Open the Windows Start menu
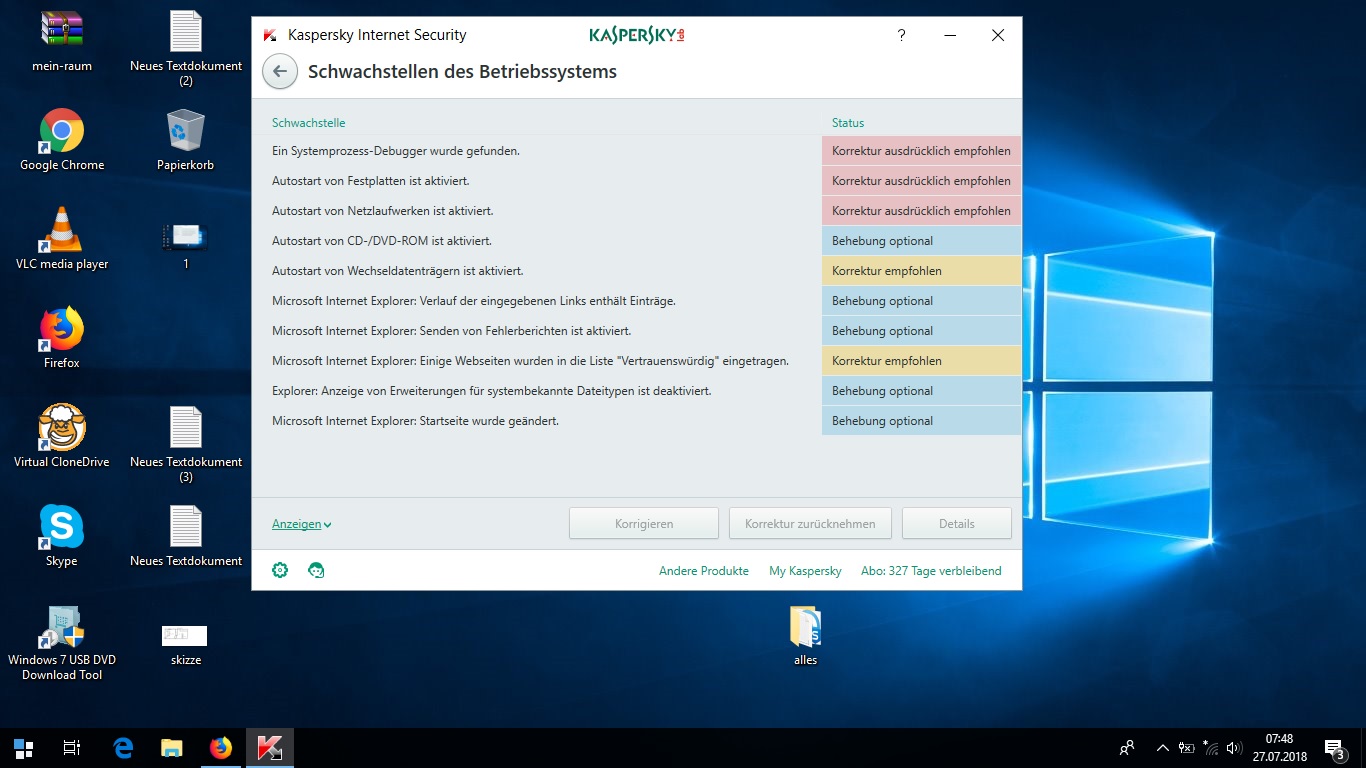 pos(24,748)
